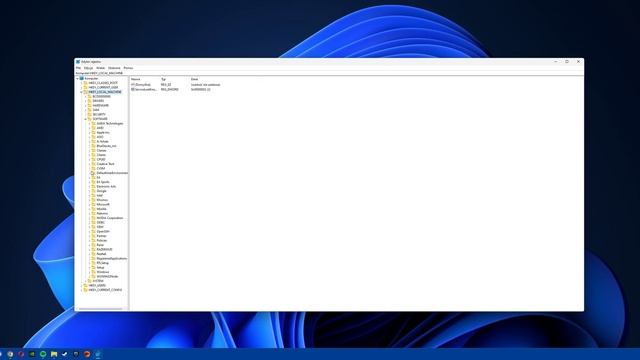The width and height of the screenshot is (640, 360).
Task: Click the folder icon beside SECURITY
Action: point(89,114)
